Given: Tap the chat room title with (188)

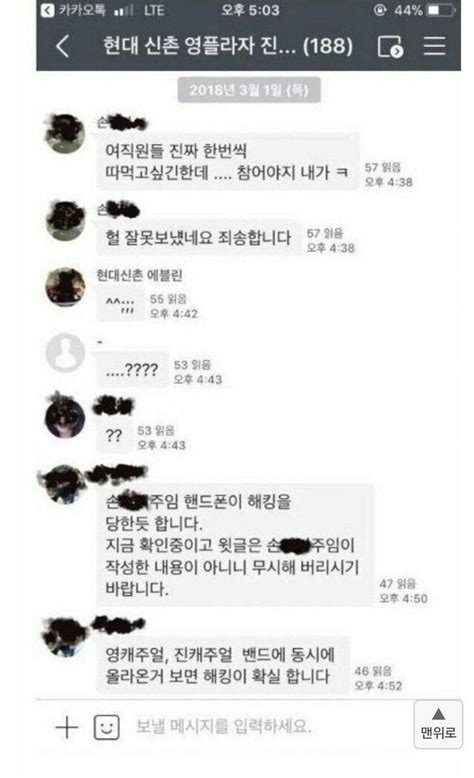Looking at the screenshot, I should tap(228, 46).
